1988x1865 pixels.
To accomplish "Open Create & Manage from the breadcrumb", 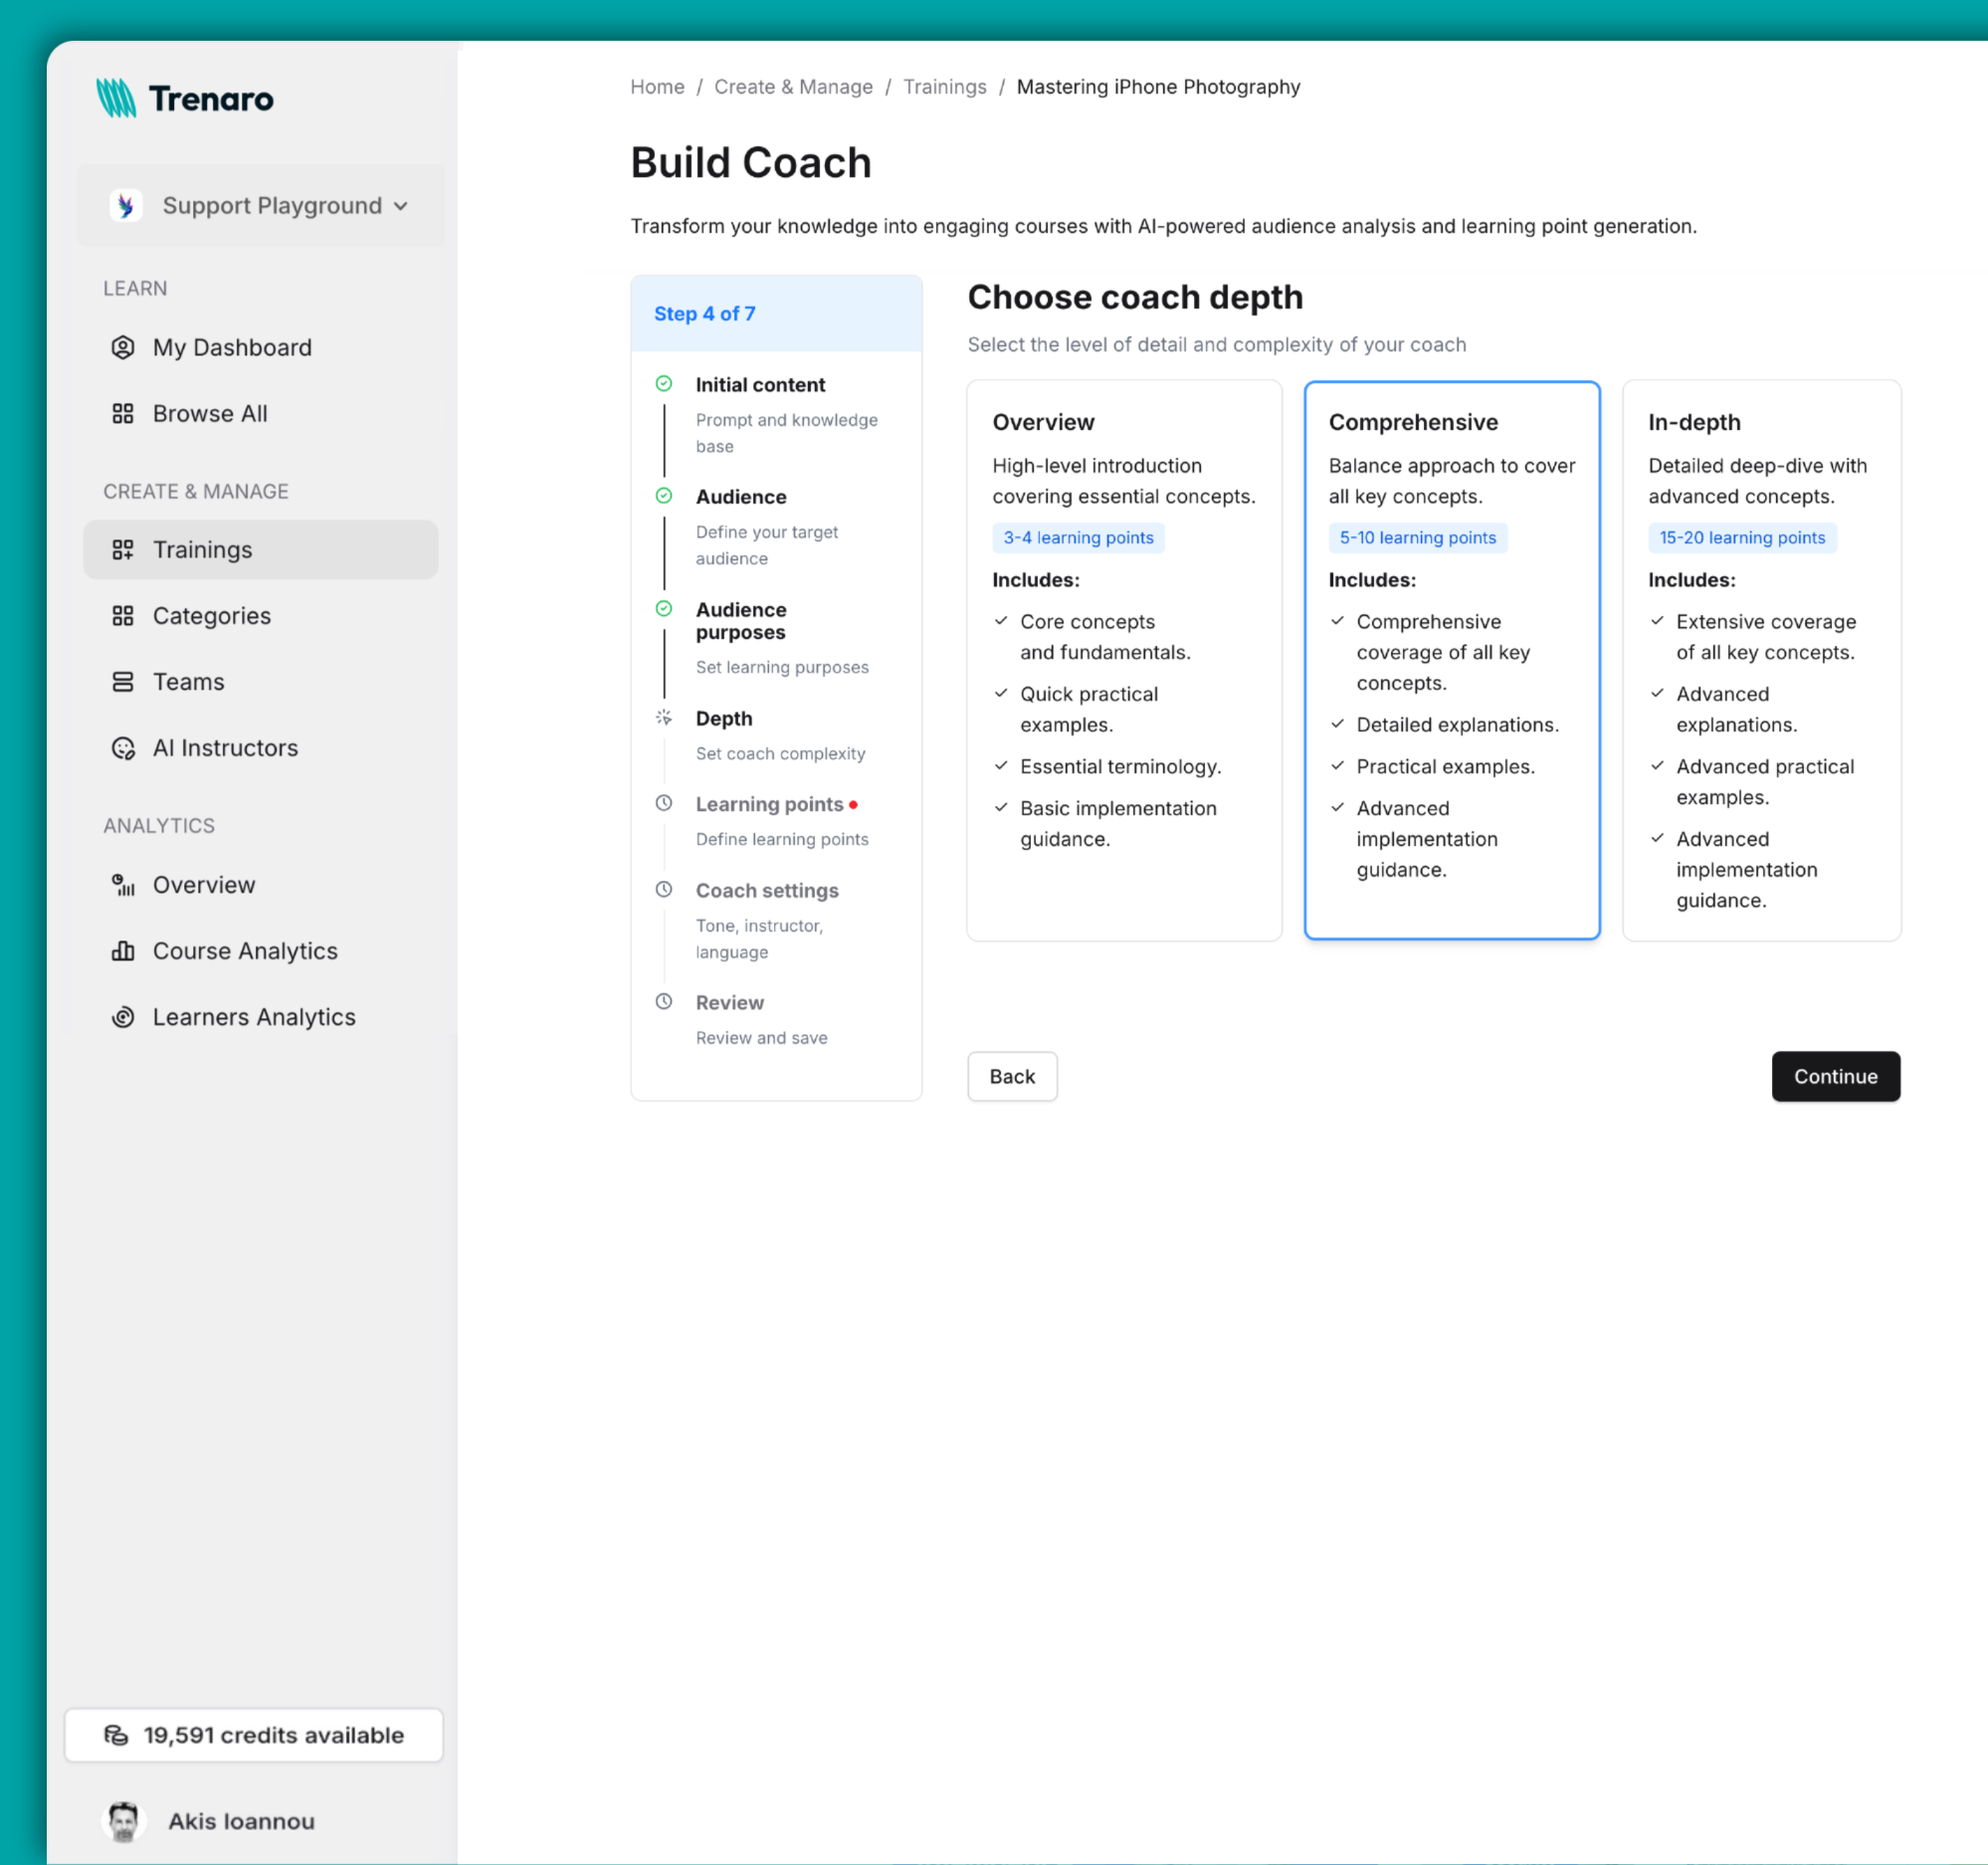I will 793,87.
